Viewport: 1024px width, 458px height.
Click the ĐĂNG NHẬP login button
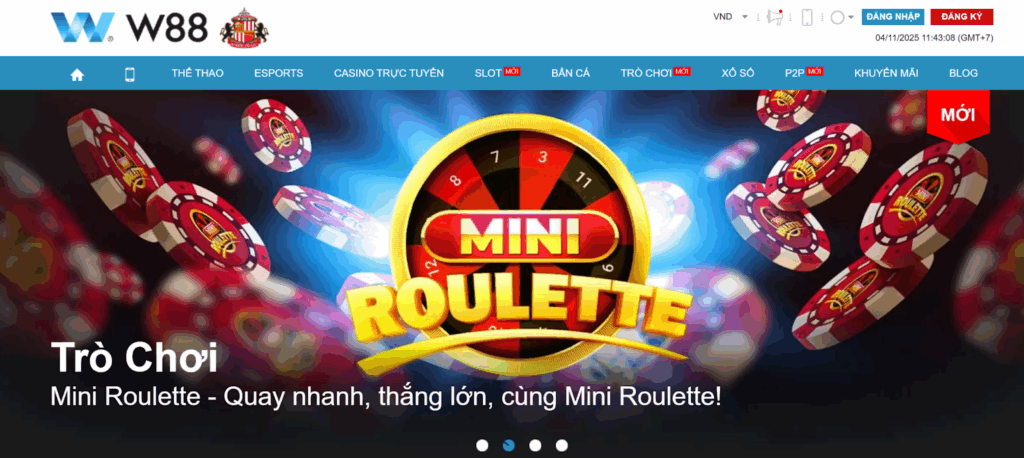[x=893, y=17]
